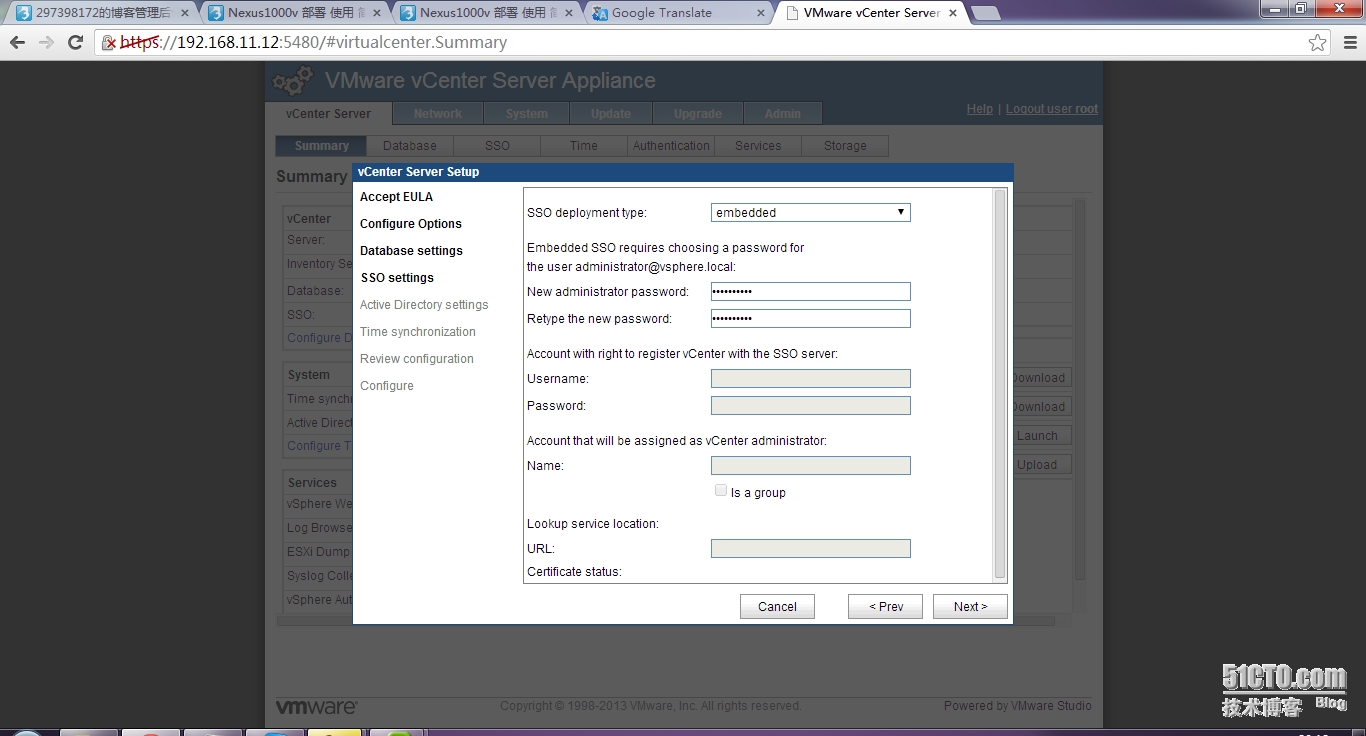Open vCenter Server main tab
Image resolution: width=1366 pixels, height=736 pixels.
coord(328,113)
